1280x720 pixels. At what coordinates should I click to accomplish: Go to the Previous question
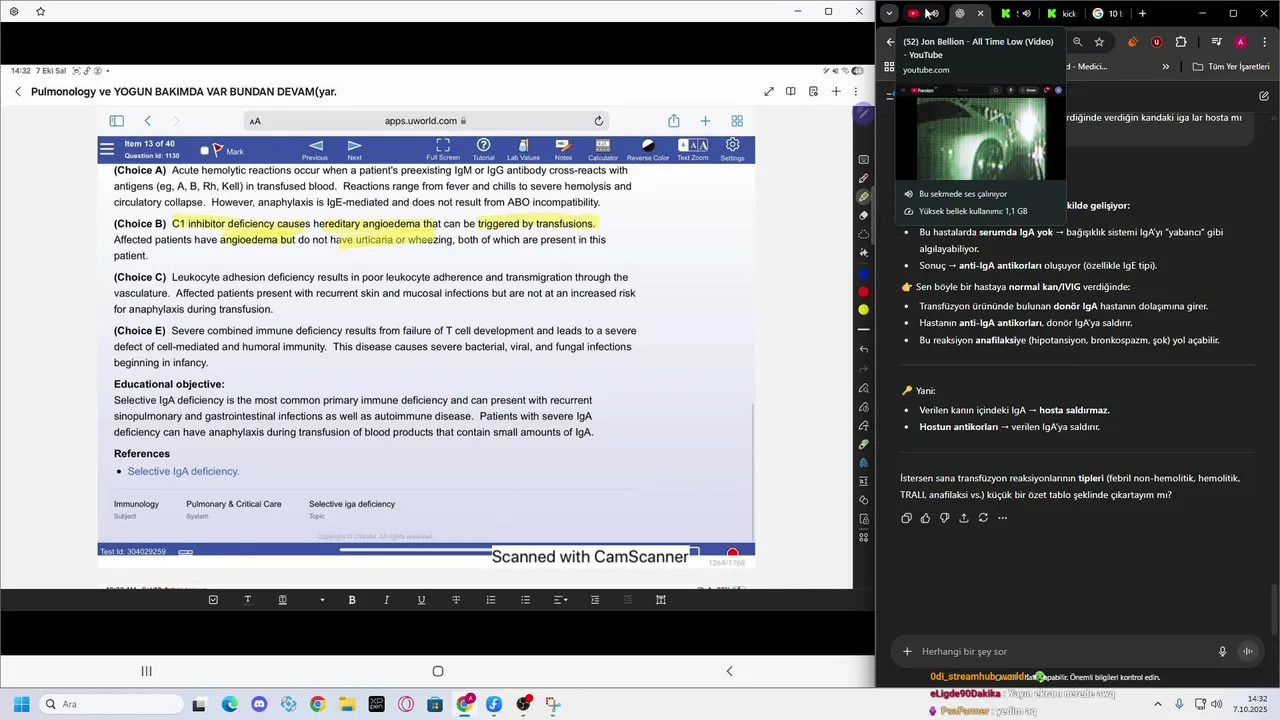coord(315,150)
